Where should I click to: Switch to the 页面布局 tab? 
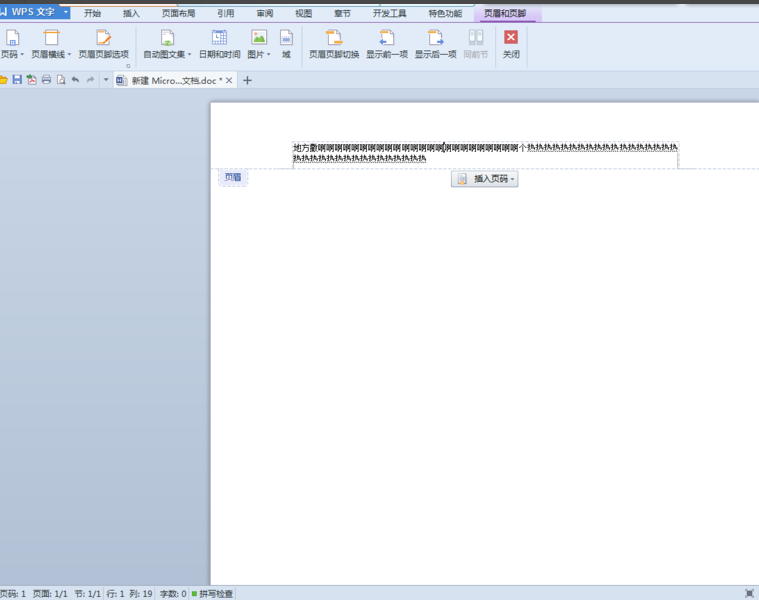(179, 14)
